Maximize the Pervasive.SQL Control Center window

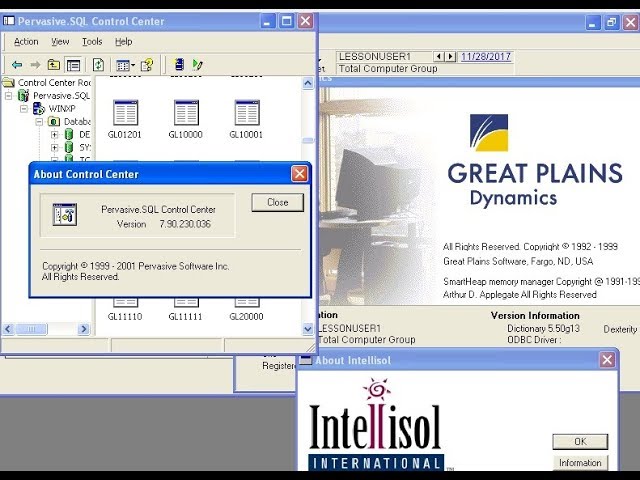(x=287, y=21)
